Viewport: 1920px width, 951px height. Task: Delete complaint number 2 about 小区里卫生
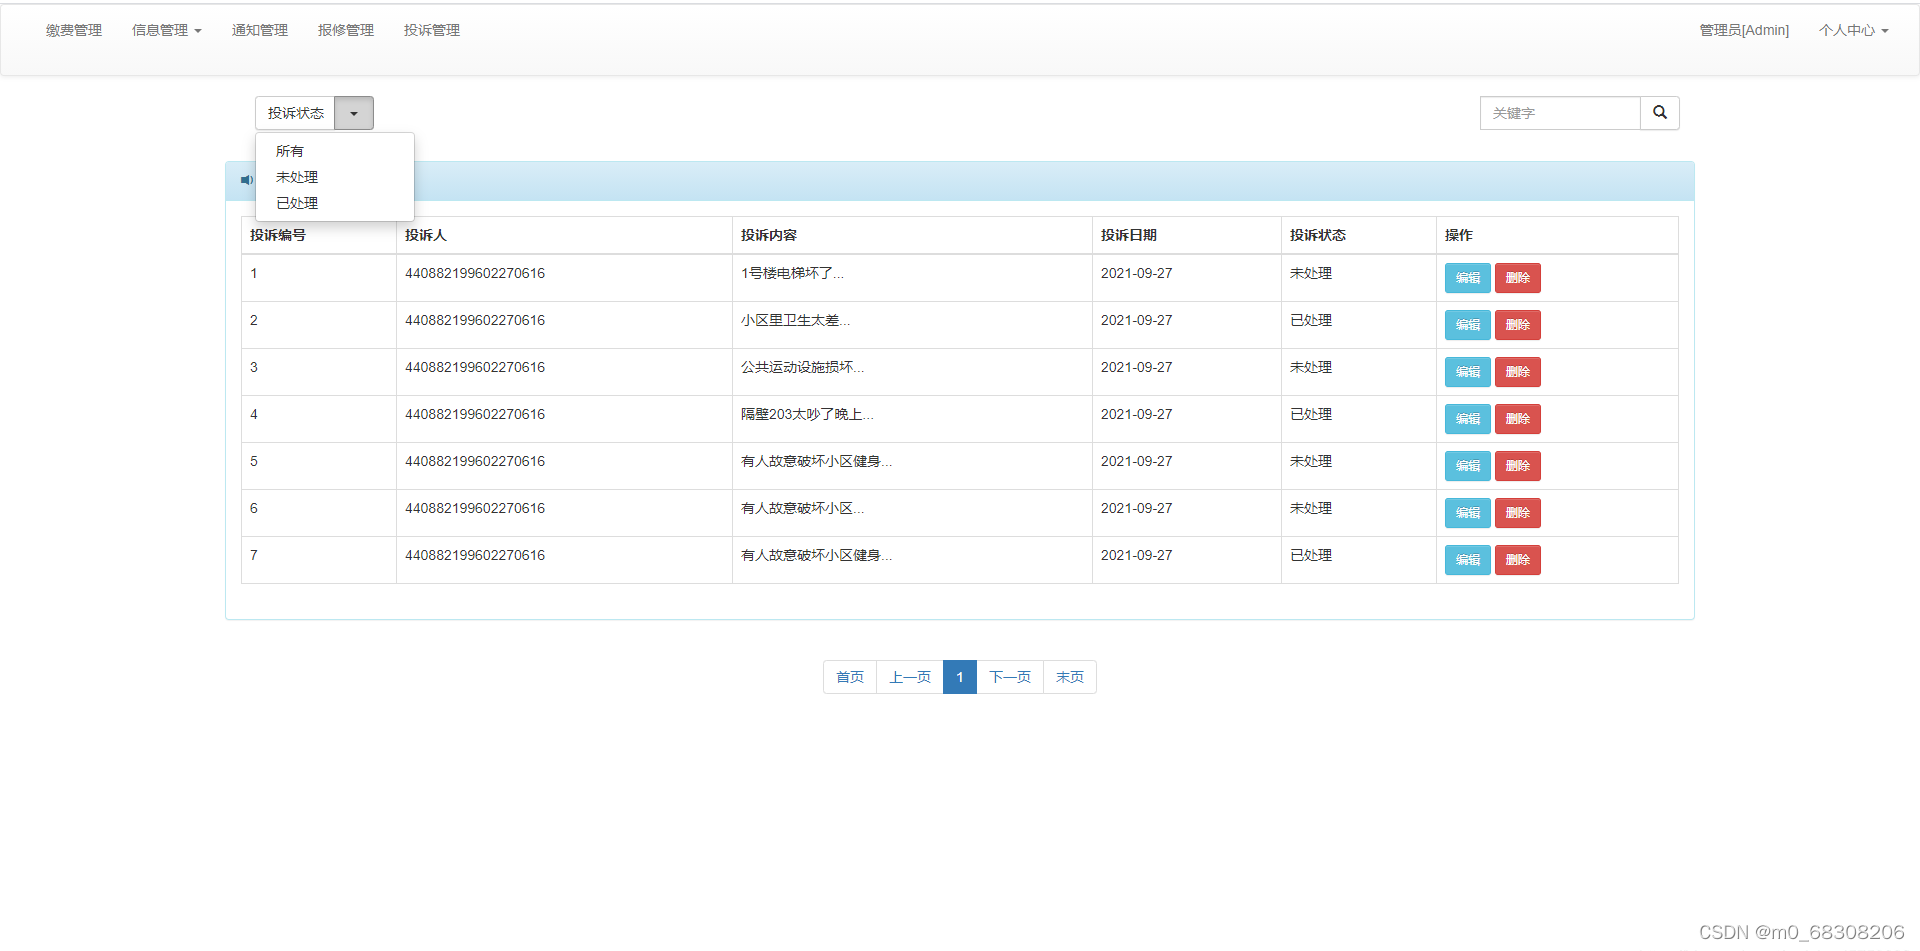pyautogui.click(x=1517, y=325)
